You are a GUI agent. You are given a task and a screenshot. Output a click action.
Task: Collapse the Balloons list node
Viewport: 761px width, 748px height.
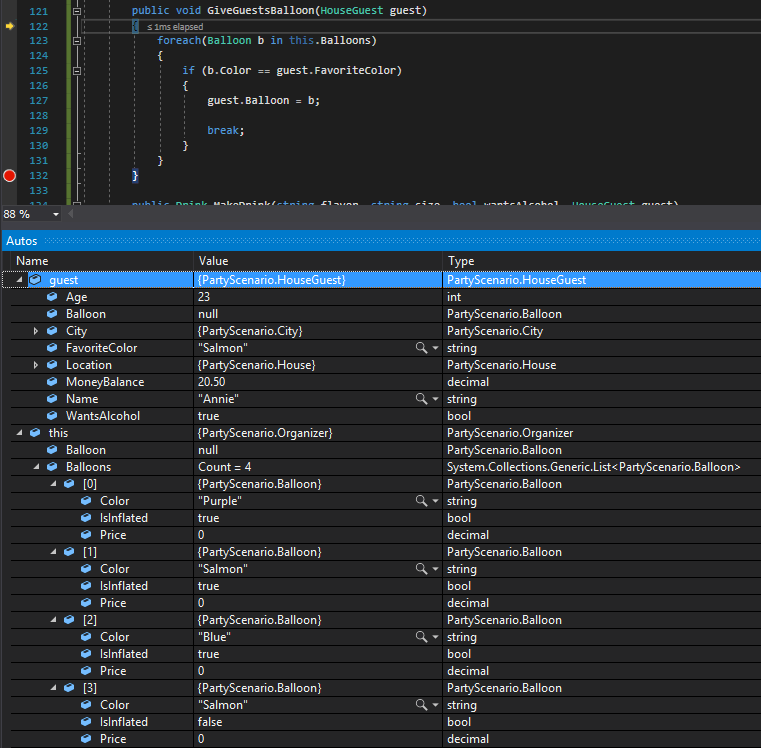36,467
